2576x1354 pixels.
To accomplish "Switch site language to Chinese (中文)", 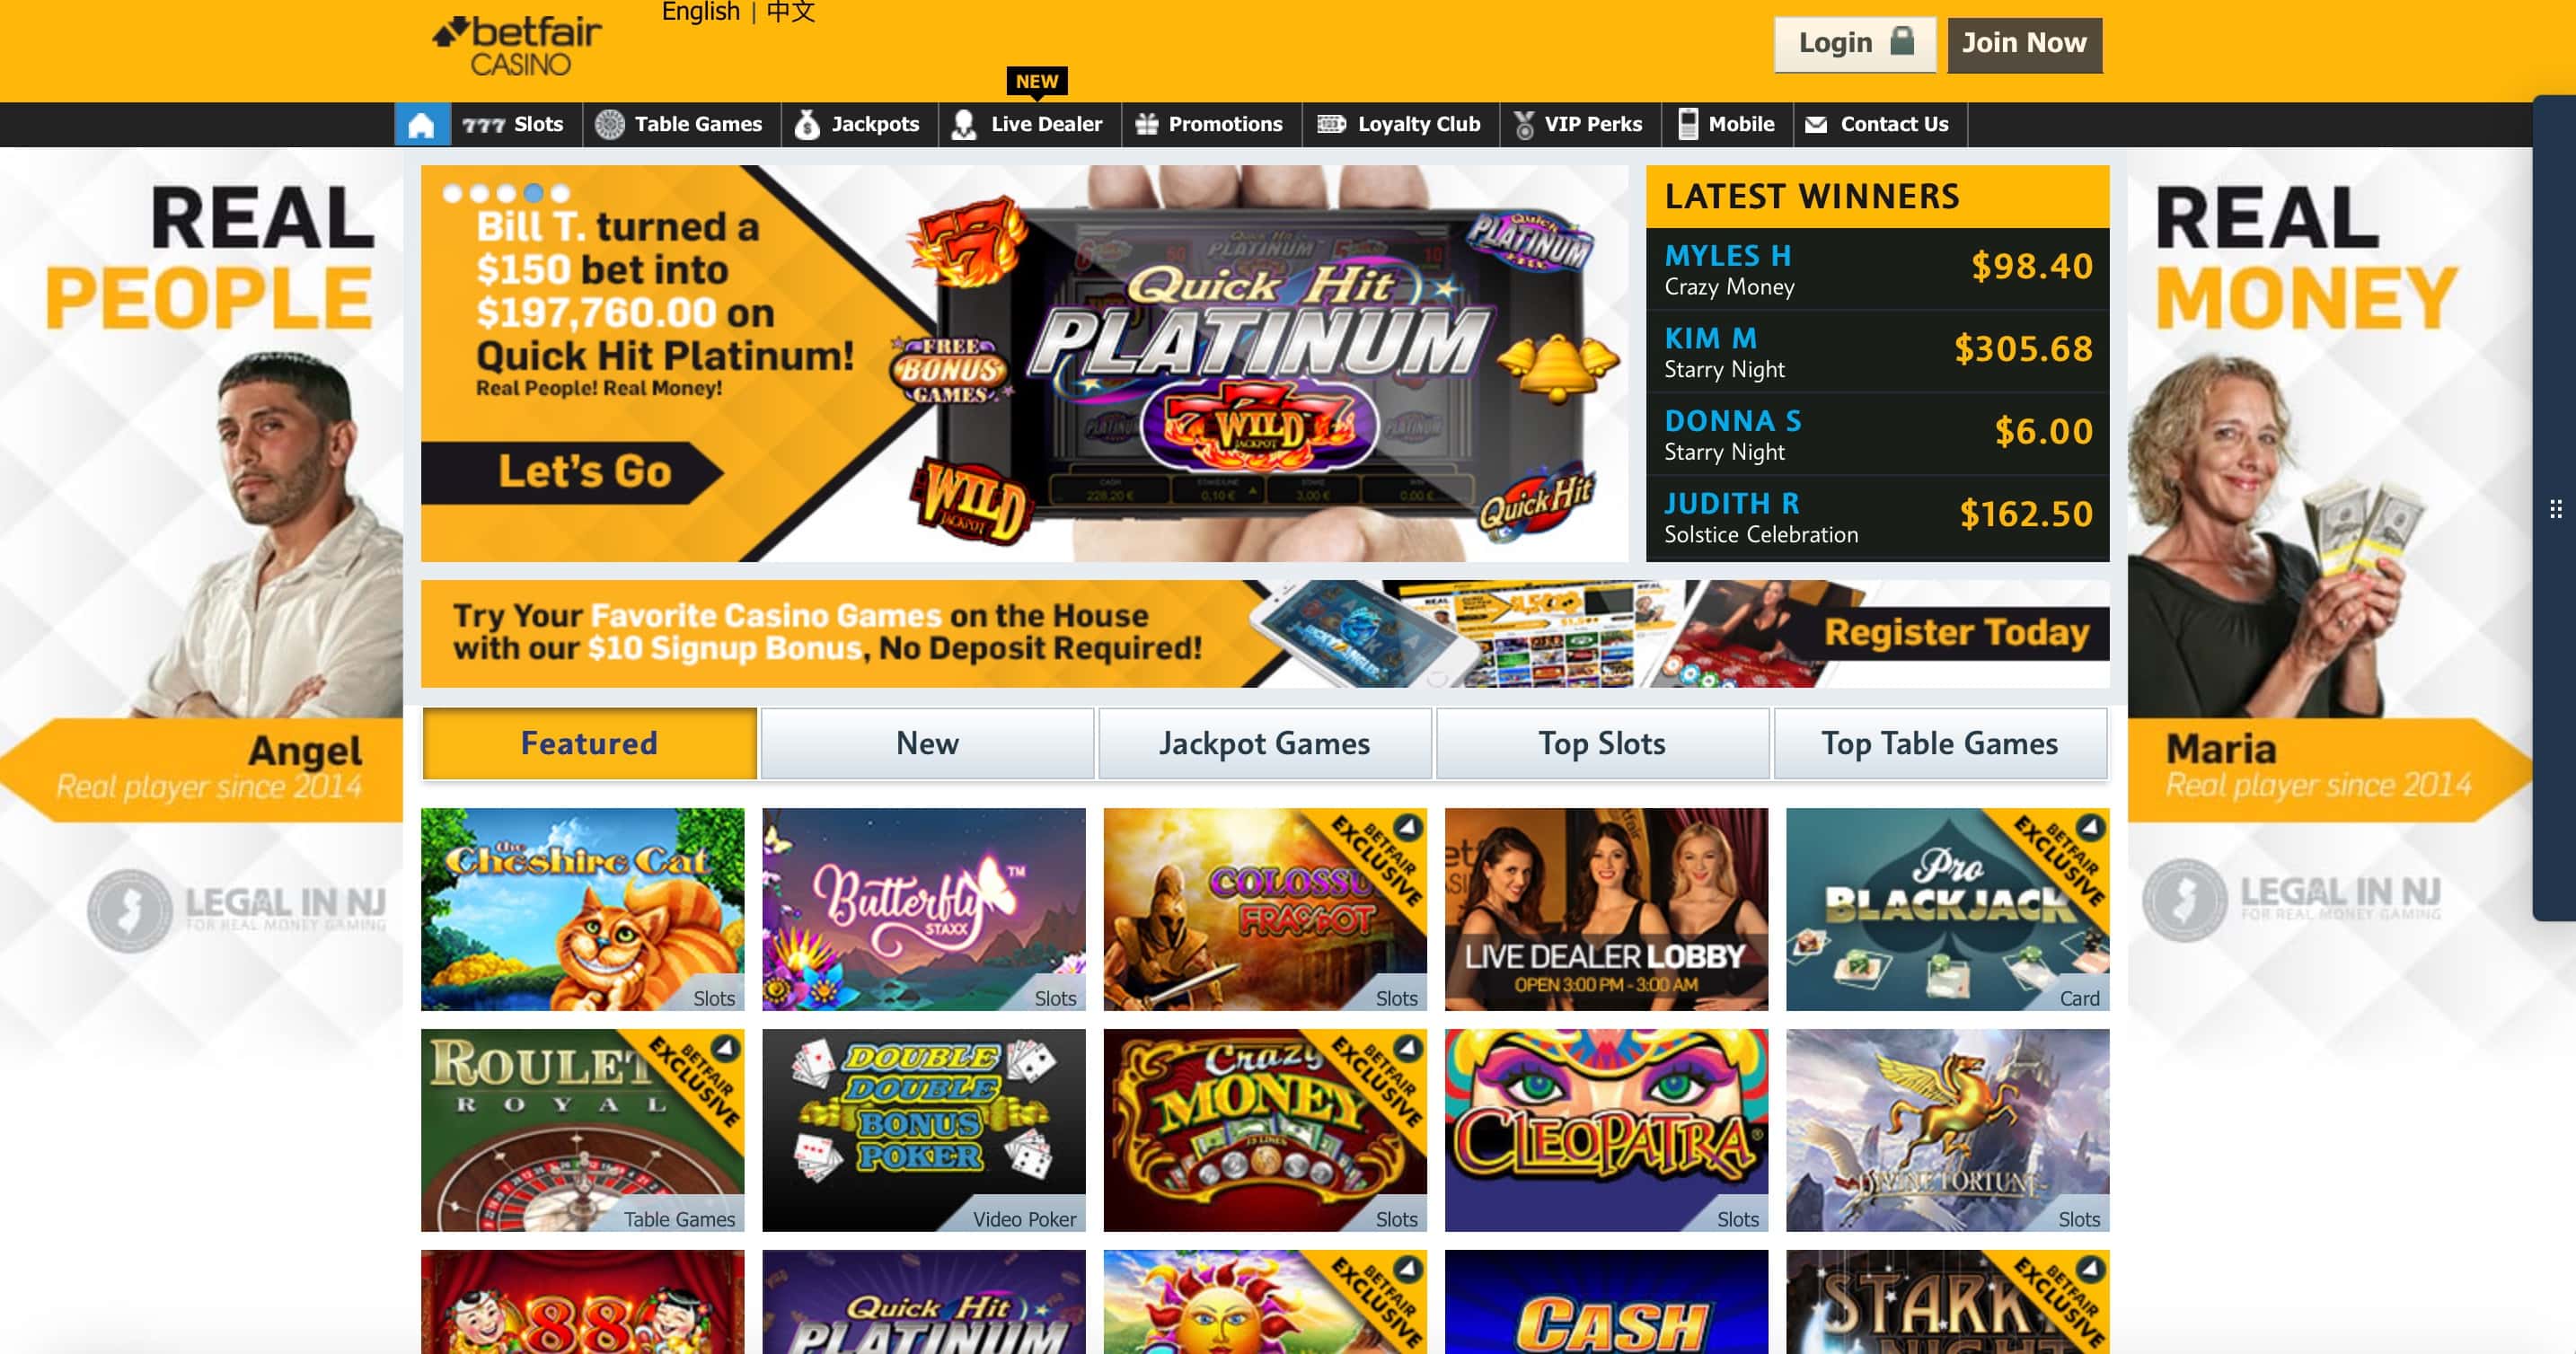I will 791,12.
